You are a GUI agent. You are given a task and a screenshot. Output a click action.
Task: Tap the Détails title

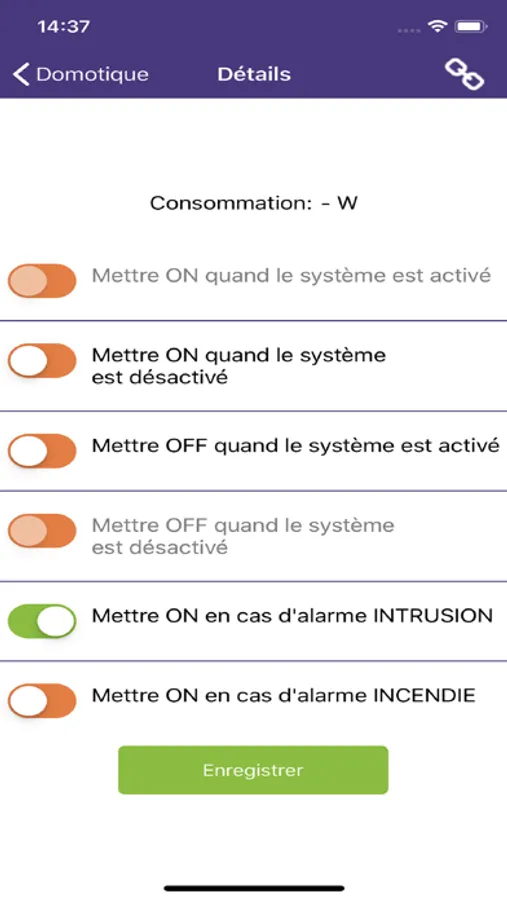pos(254,74)
